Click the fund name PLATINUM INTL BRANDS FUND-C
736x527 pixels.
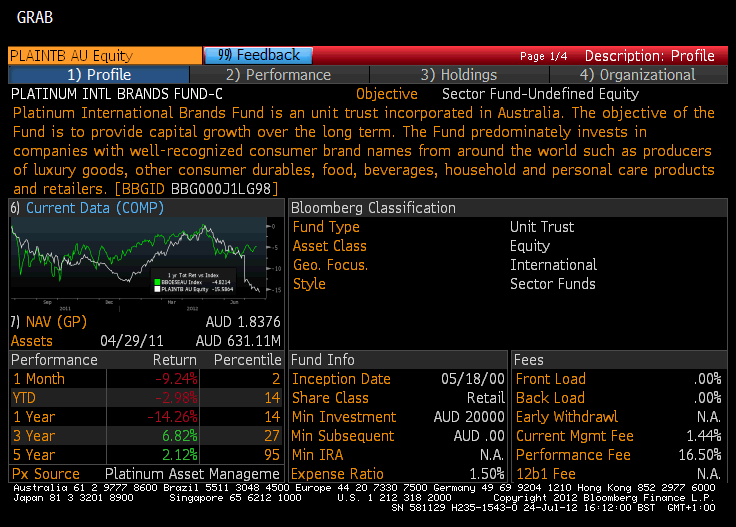(x=117, y=94)
